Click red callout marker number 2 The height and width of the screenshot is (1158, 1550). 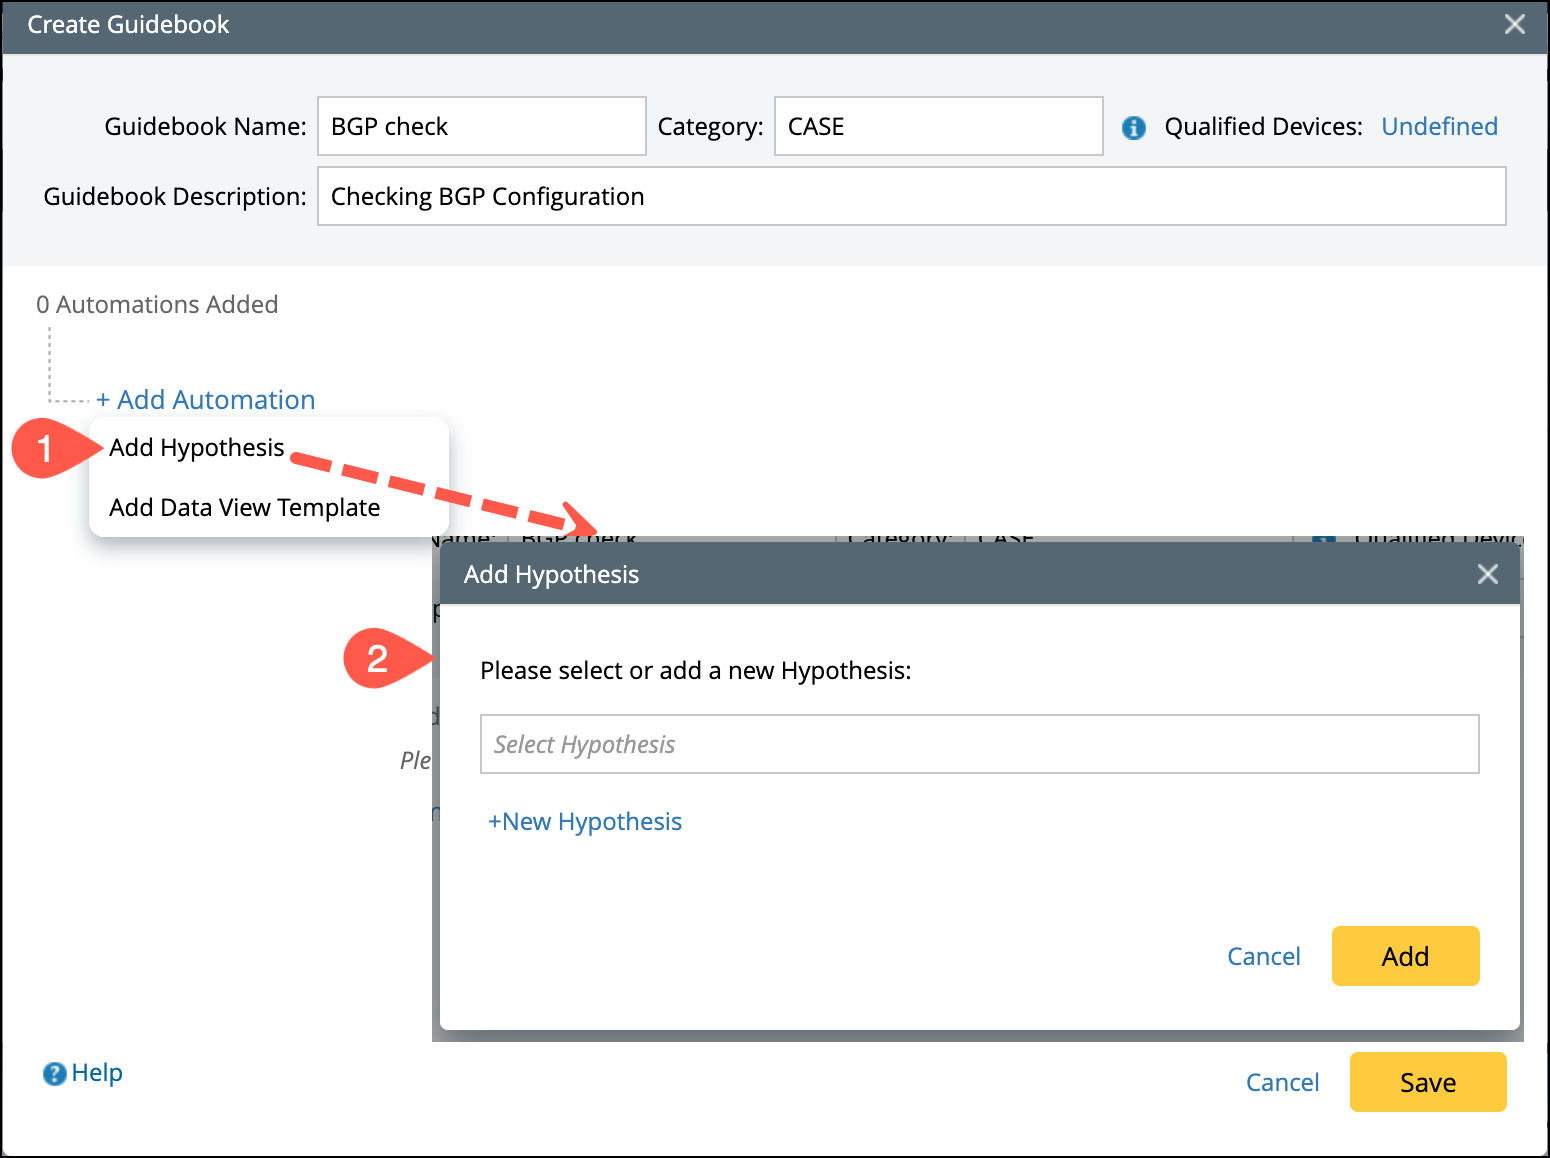pyautogui.click(x=377, y=659)
